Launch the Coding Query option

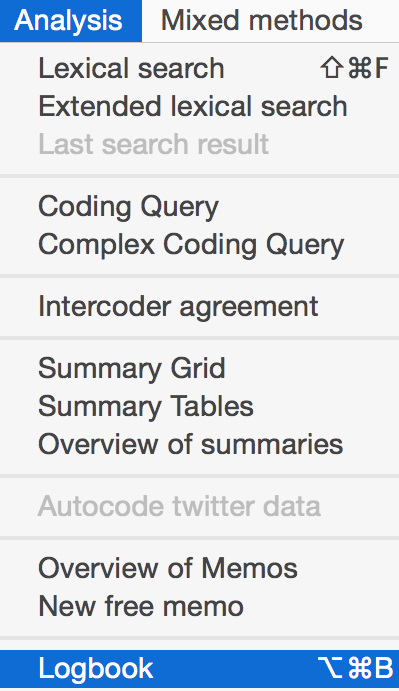coord(199,206)
